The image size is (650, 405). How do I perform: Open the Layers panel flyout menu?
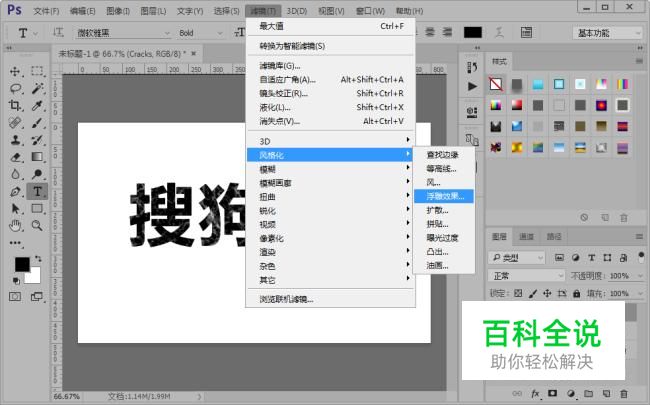639,237
